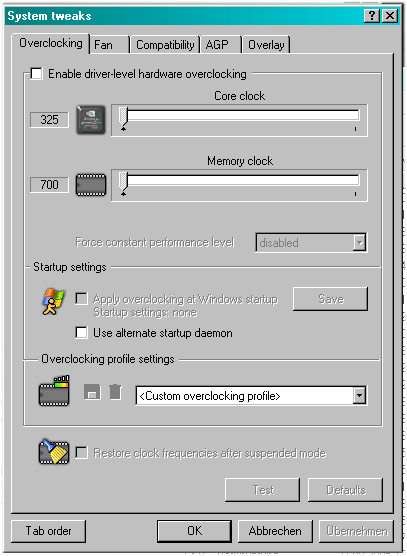Screen dimensions: 407x556
Task: Delete profile using the trash can icon
Action: pos(115,392)
